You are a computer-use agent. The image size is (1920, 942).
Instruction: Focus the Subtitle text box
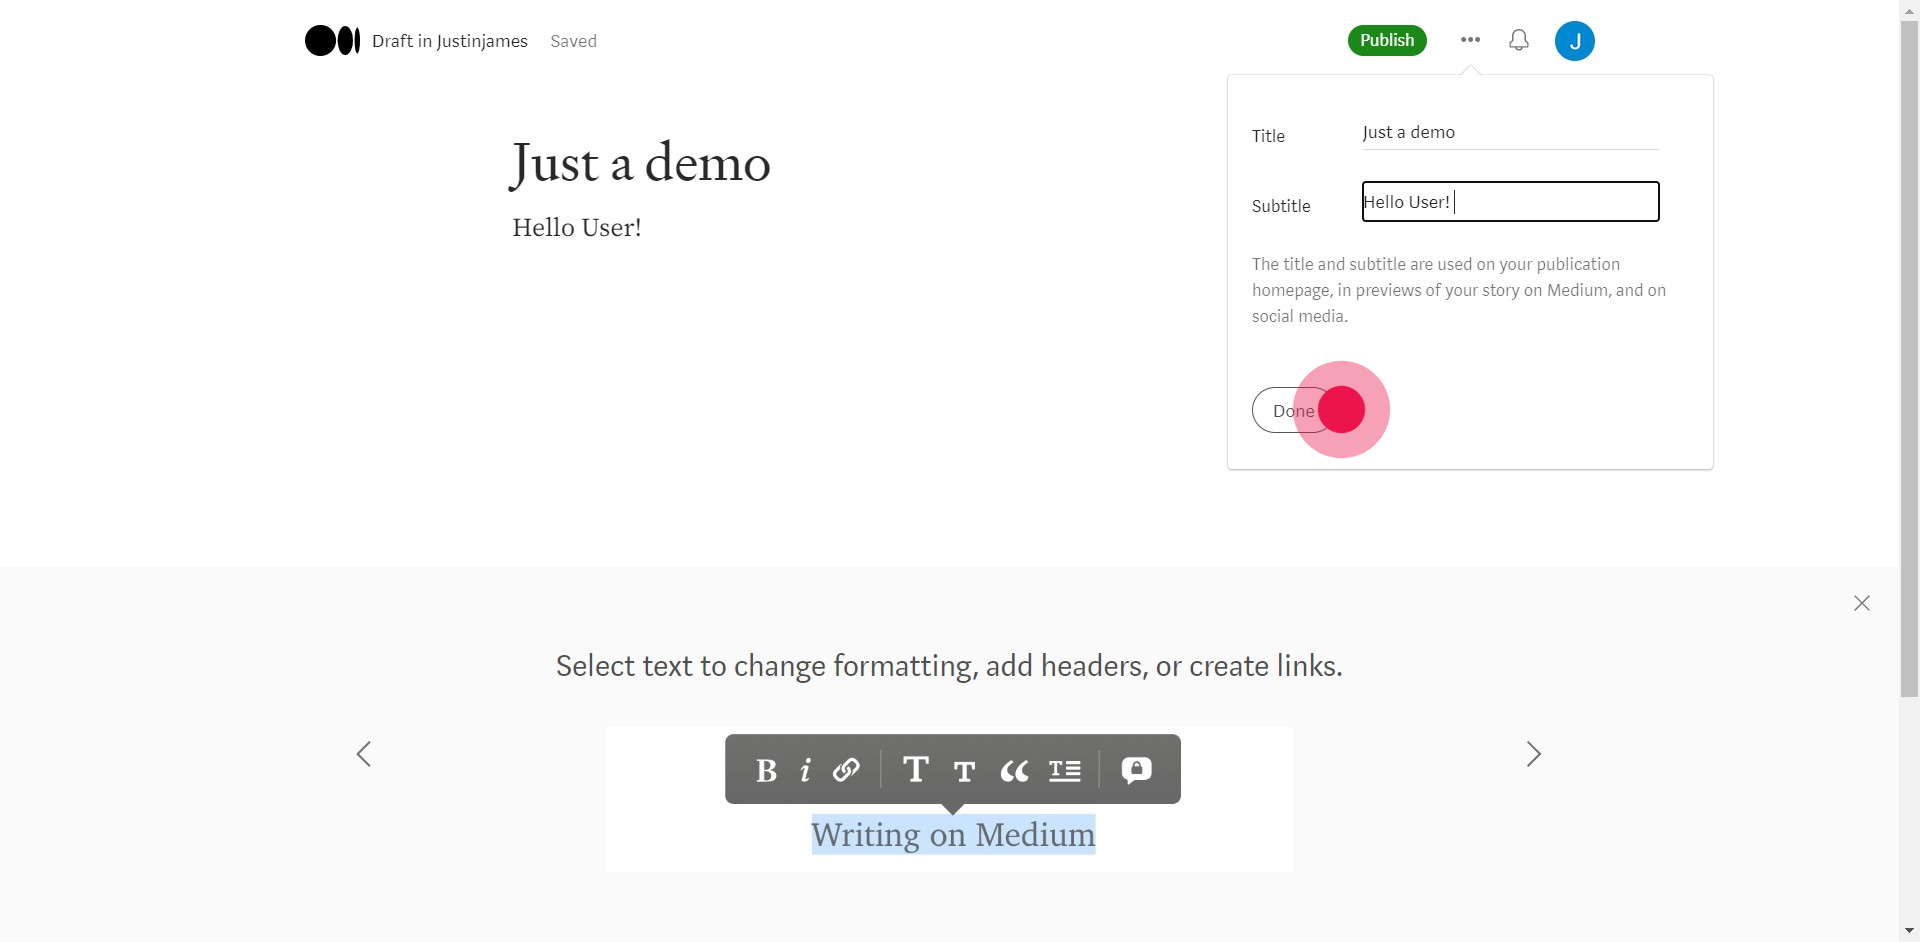click(x=1510, y=202)
